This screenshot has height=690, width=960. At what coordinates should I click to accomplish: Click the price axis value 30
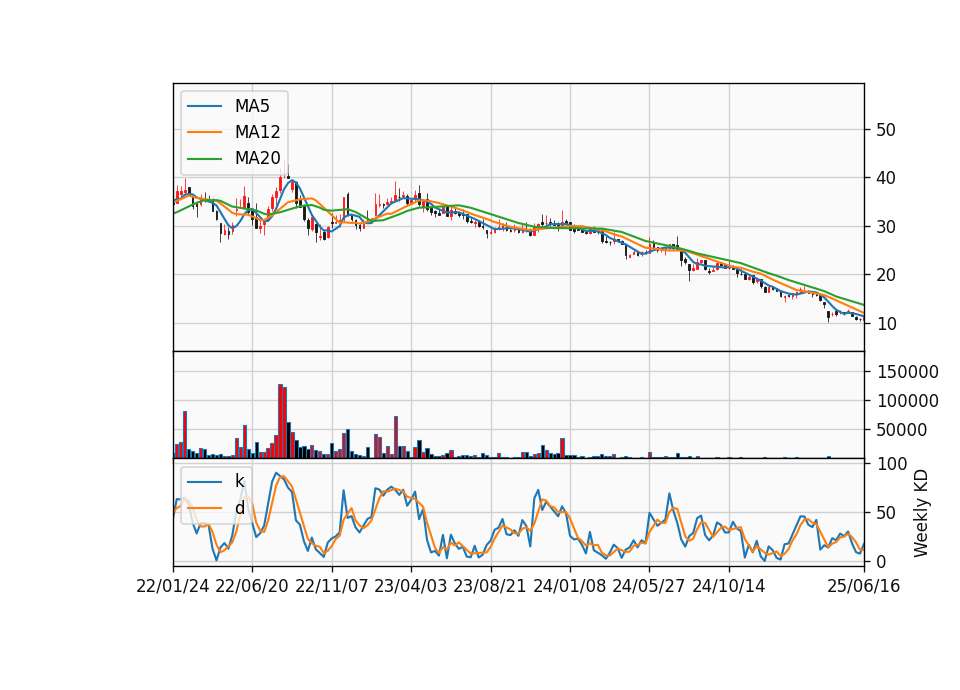tap(886, 227)
